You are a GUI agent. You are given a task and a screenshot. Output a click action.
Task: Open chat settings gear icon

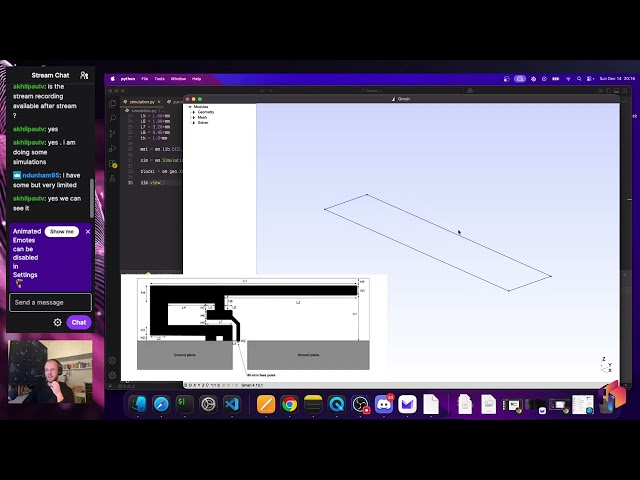click(x=58, y=322)
